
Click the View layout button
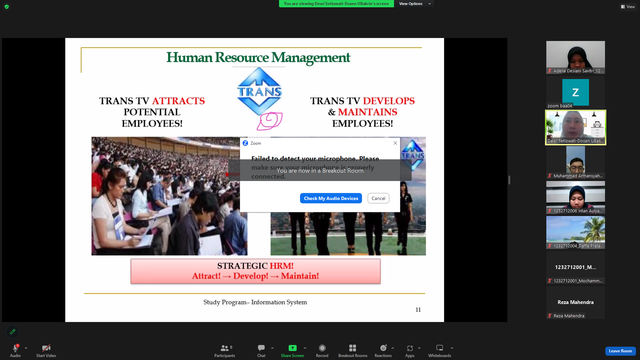(x=628, y=7)
